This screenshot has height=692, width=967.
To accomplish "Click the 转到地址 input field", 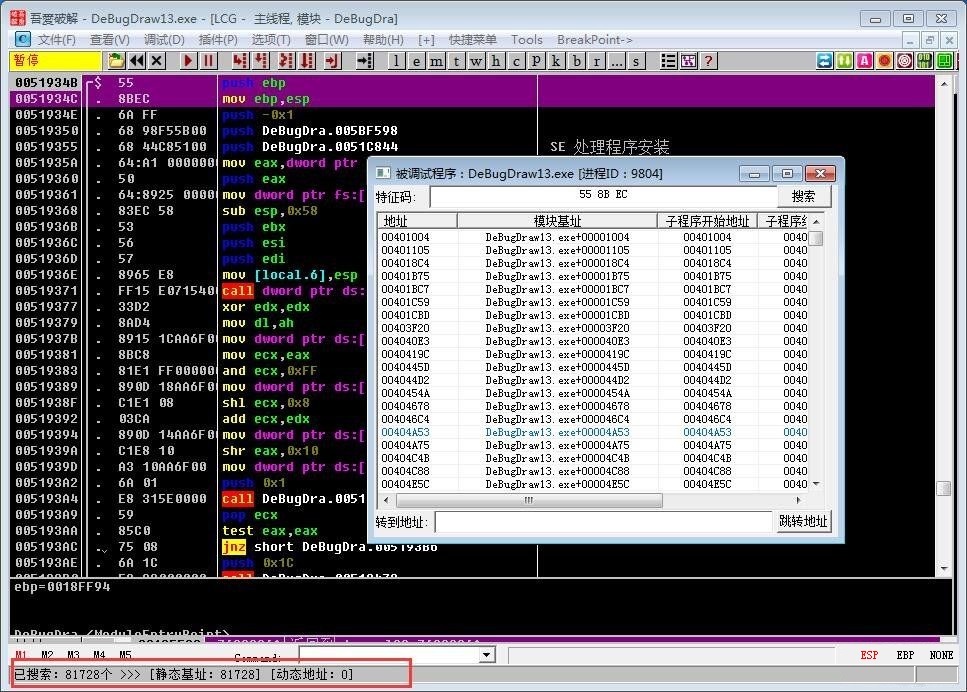I will coord(603,522).
